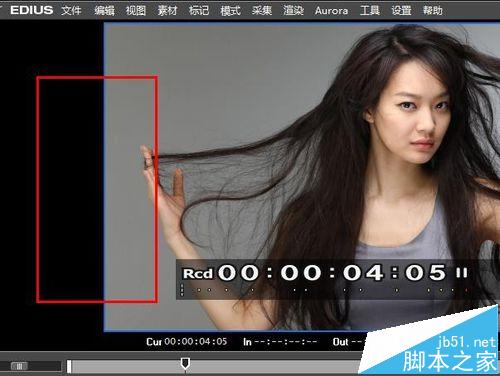The image size is (500, 376).
Task: Click the In timecode field
Action: click(280, 342)
